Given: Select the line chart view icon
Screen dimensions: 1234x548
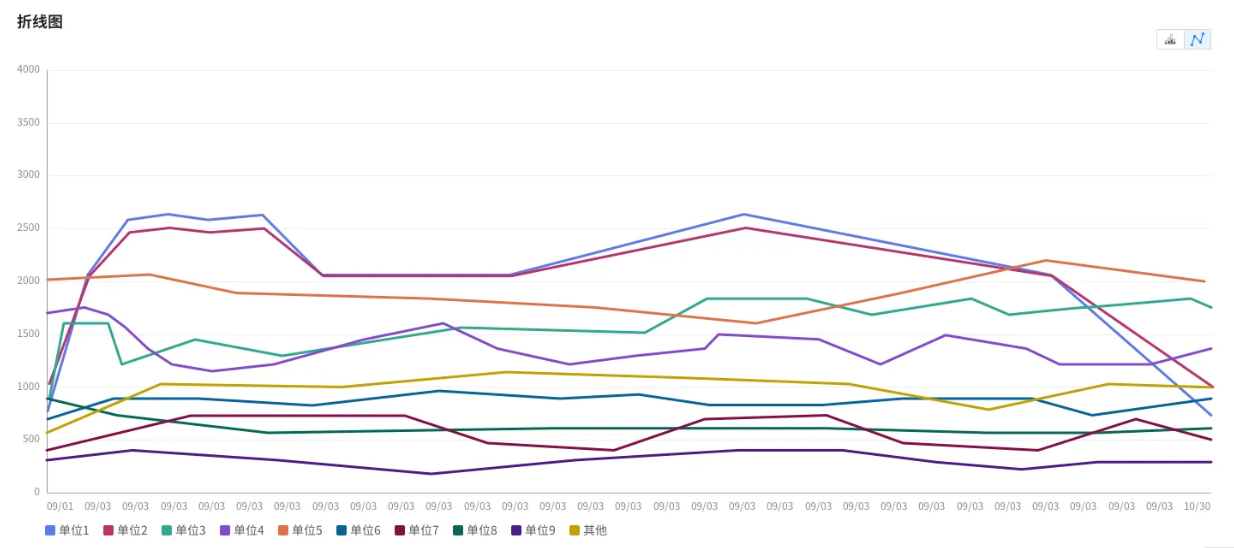Looking at the screenshot, I should pyautogui.click(x=1197, y=39).
